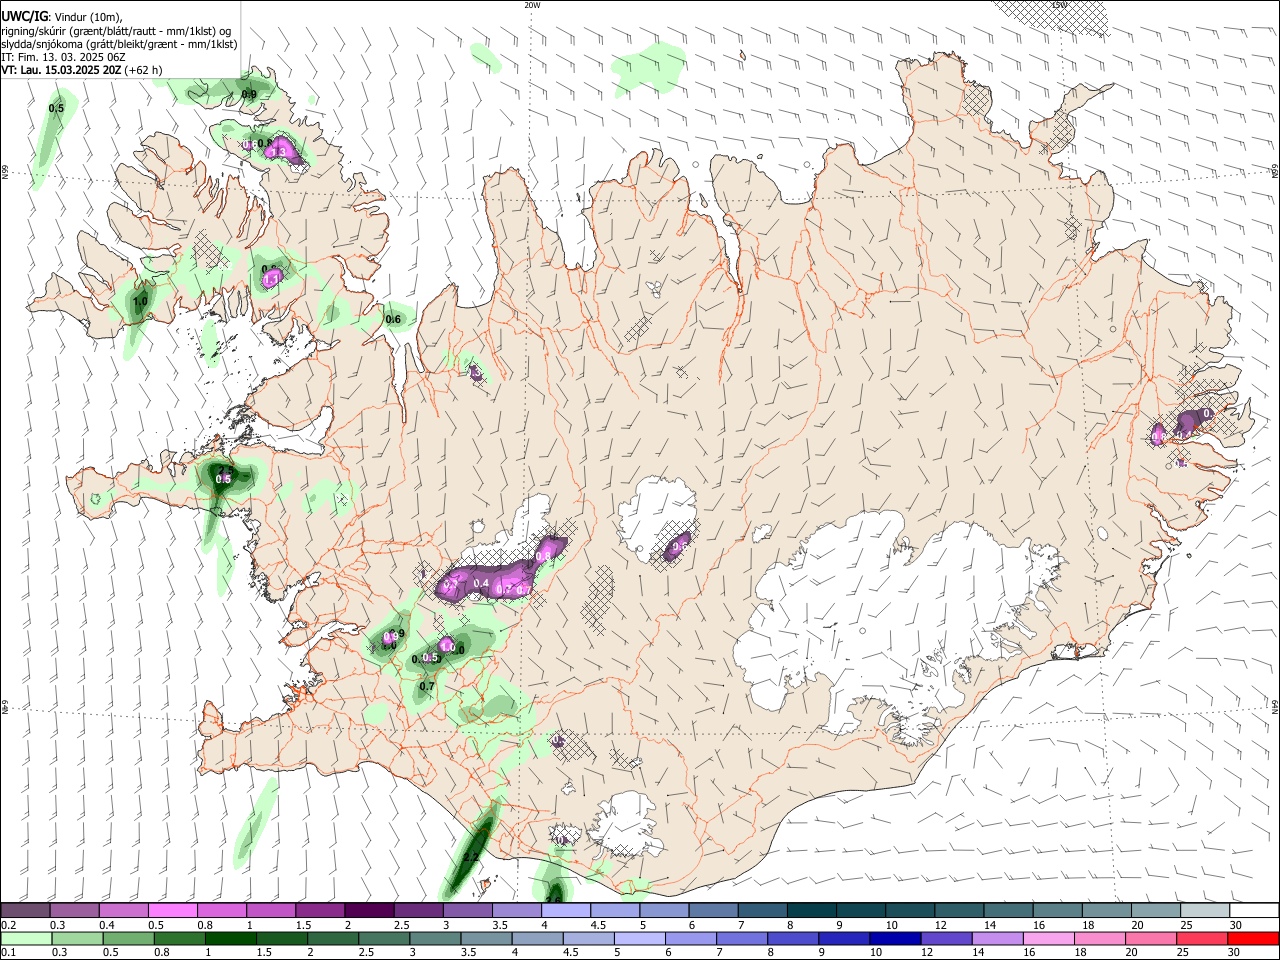Select the violet swatch after 12 in lower legend
The width and height of the screenshot is (1280, 960).
[945, 939]
